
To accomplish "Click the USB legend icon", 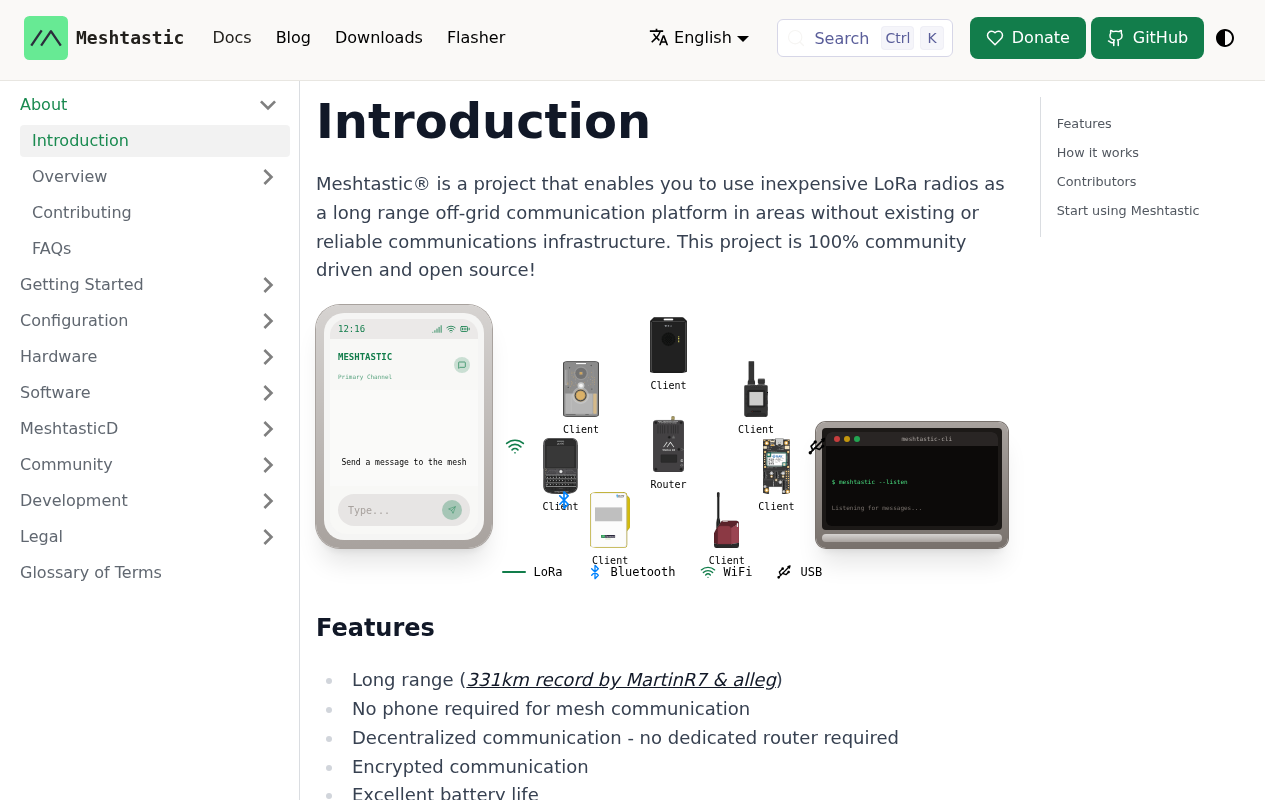I will coord(784,572).
